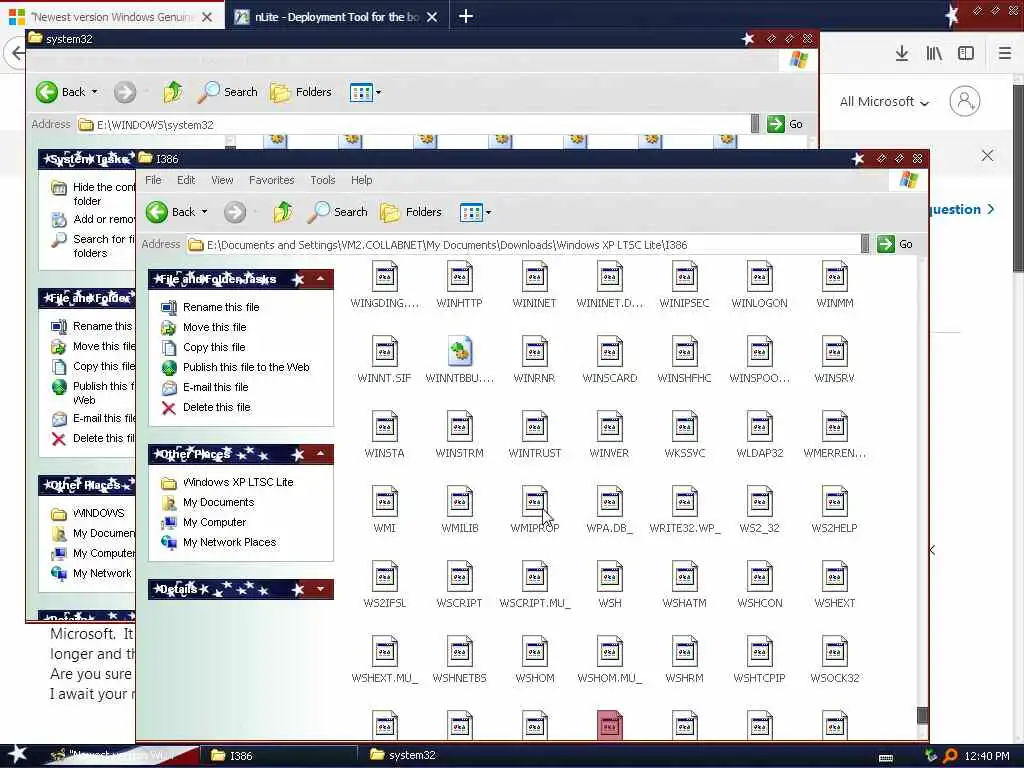Select the WMIPROP file icon

pos(535,502)
